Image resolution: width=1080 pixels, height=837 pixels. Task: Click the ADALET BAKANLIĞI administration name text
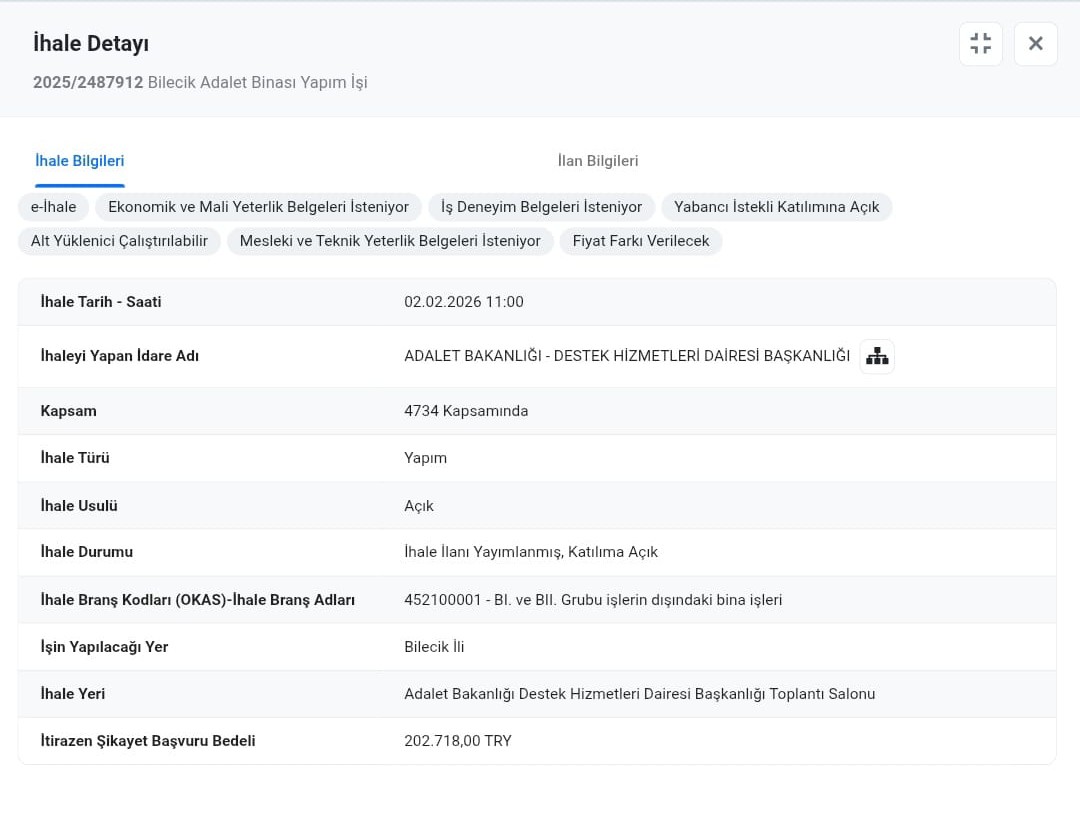click(626, 356)
